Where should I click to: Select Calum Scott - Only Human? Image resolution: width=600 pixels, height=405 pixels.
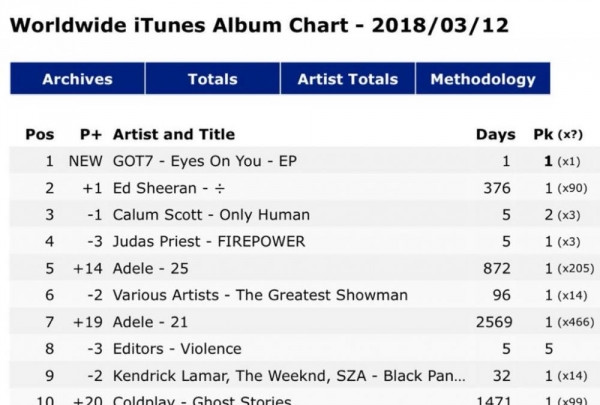[x=211, y=215]
